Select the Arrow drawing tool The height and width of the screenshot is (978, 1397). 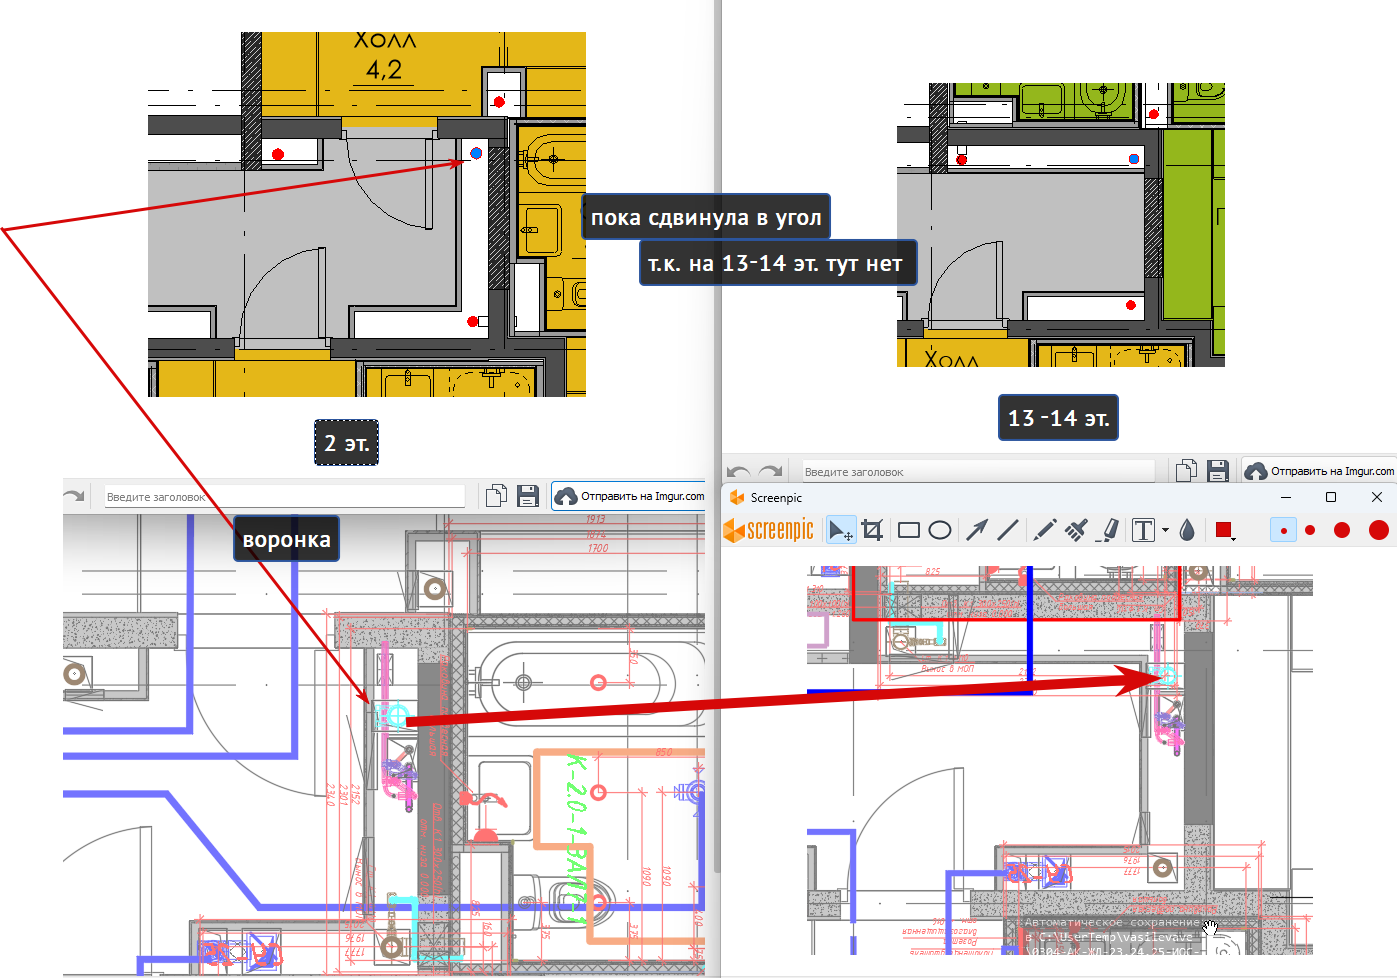977,530
